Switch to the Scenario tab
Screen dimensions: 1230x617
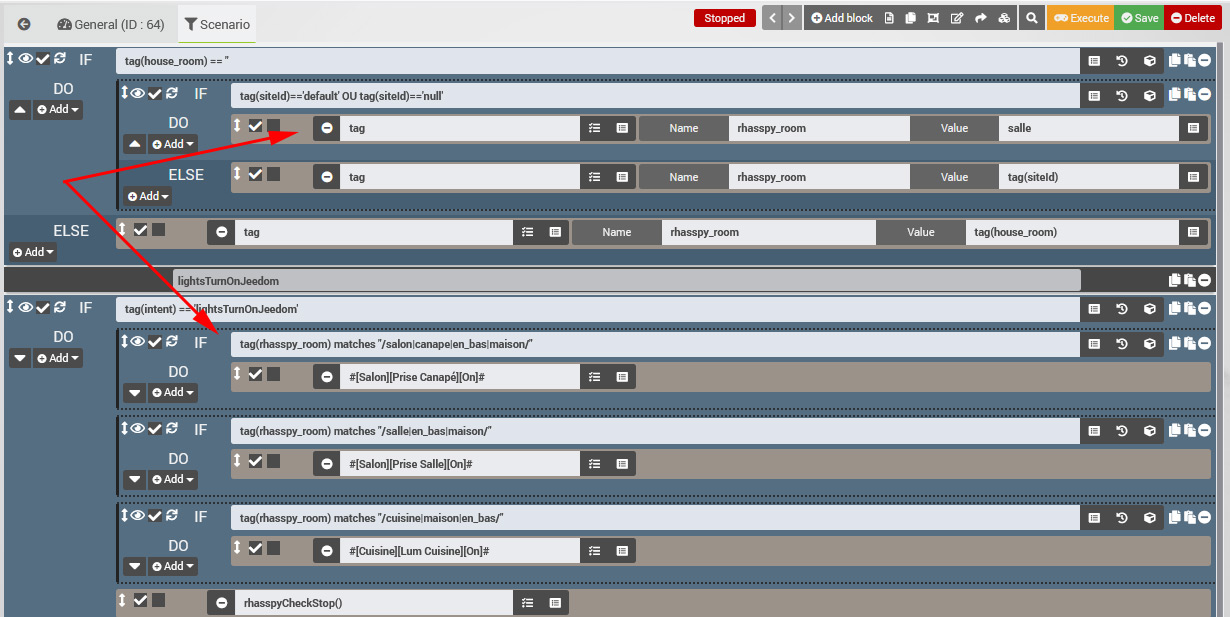(x=217, y=24)
